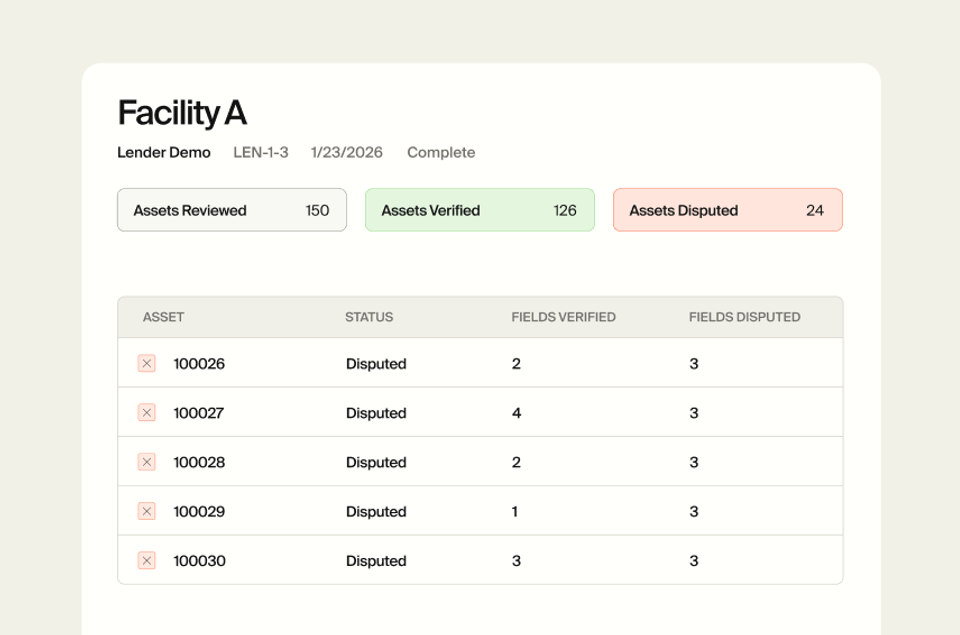The image size is (960, 635).
Task: Click the 1/23/2026 date
Action: coord(347,152)
